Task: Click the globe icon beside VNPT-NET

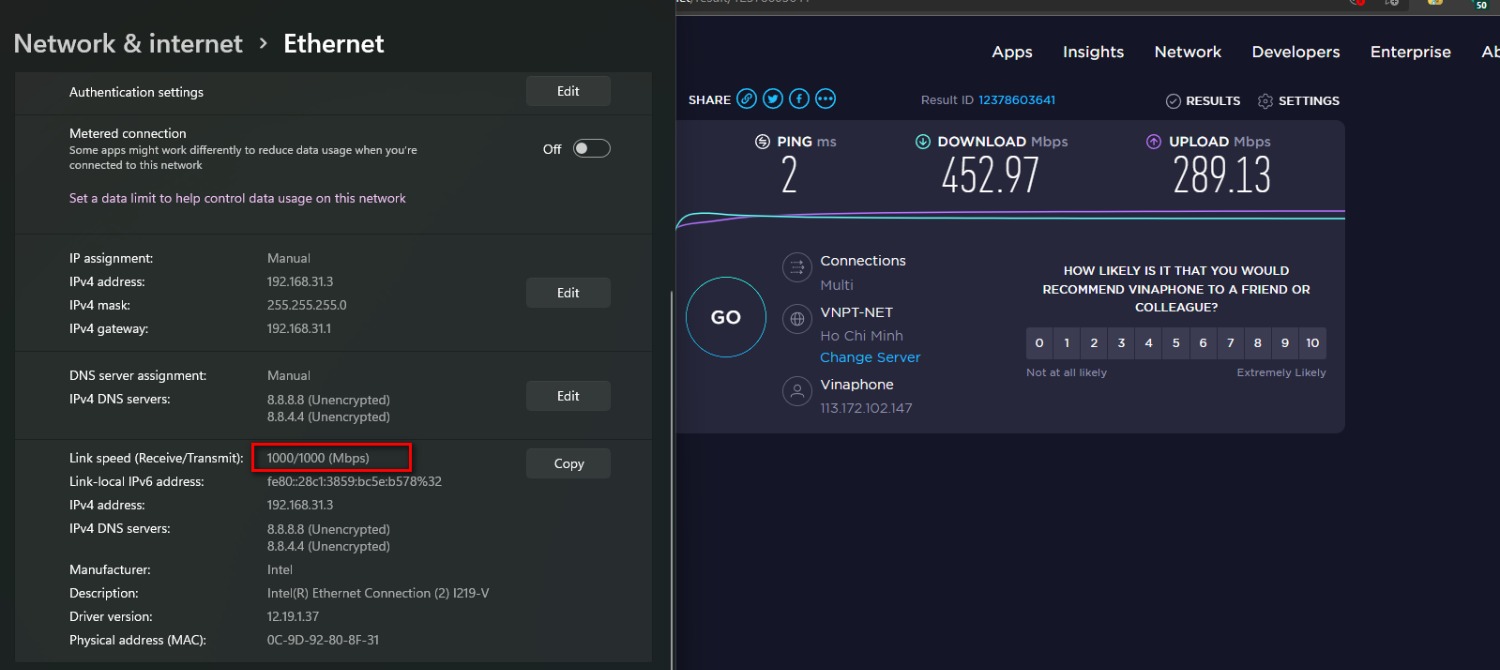Action: coord(797,319)
